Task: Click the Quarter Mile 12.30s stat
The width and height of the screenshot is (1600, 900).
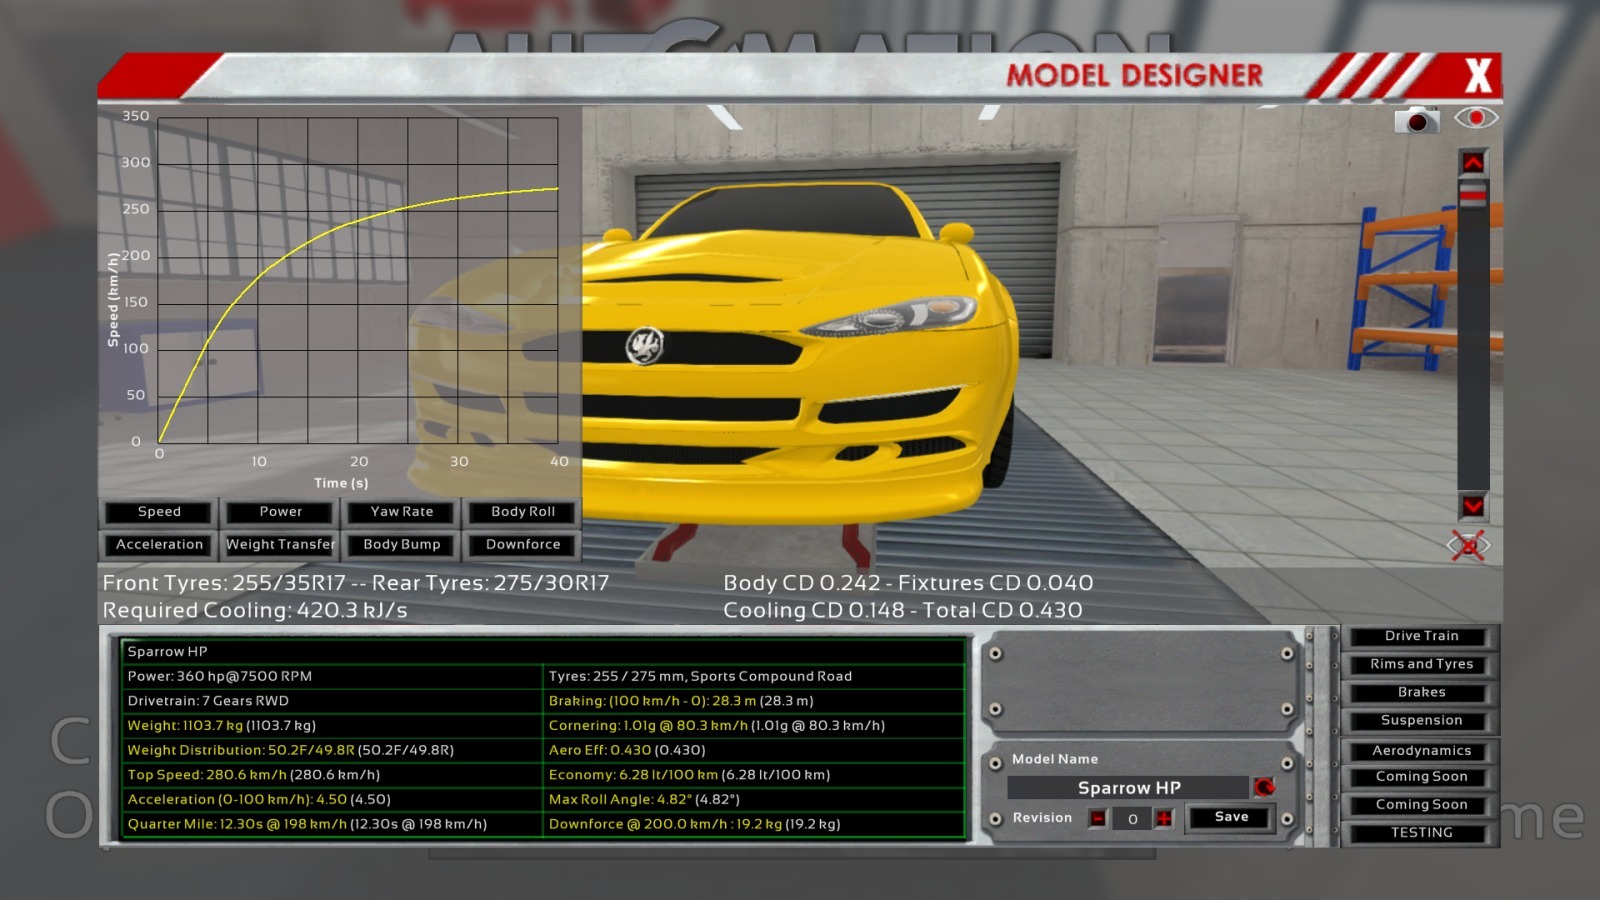Action: [331, 825]
